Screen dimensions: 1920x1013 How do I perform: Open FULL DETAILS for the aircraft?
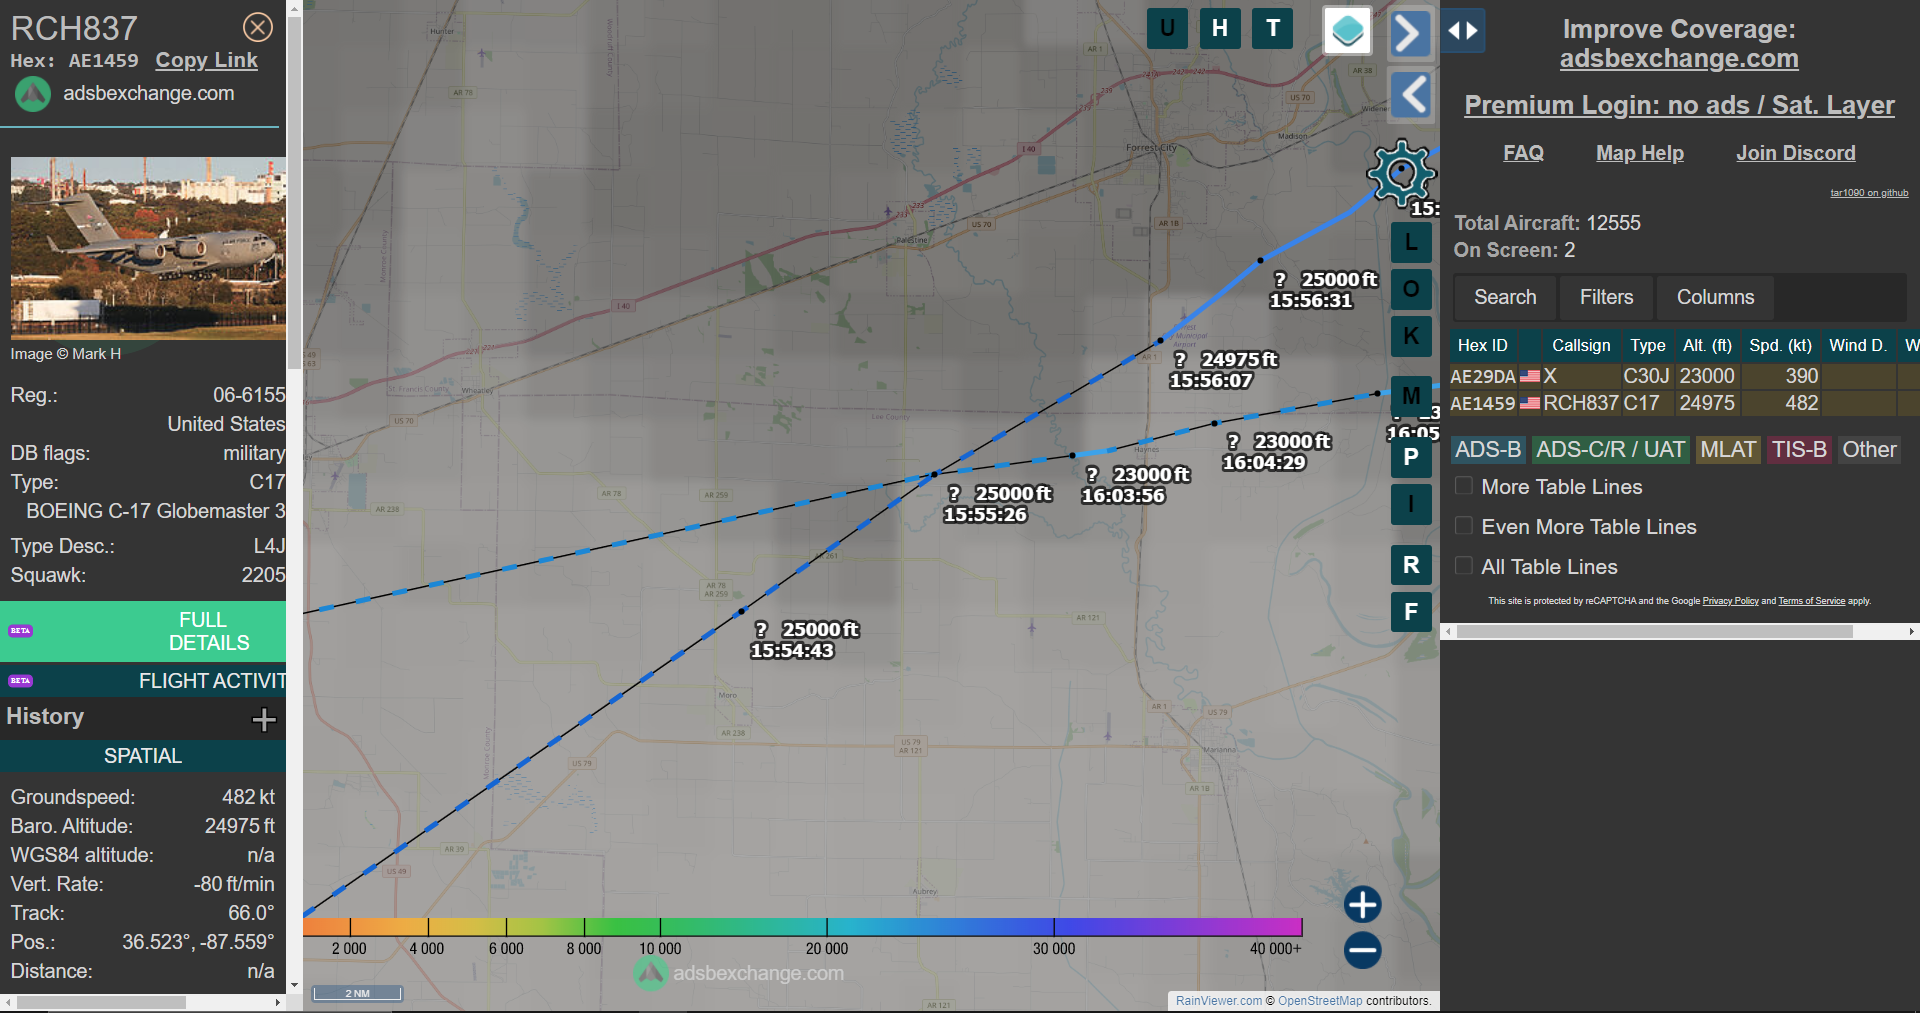pos(143,631)
